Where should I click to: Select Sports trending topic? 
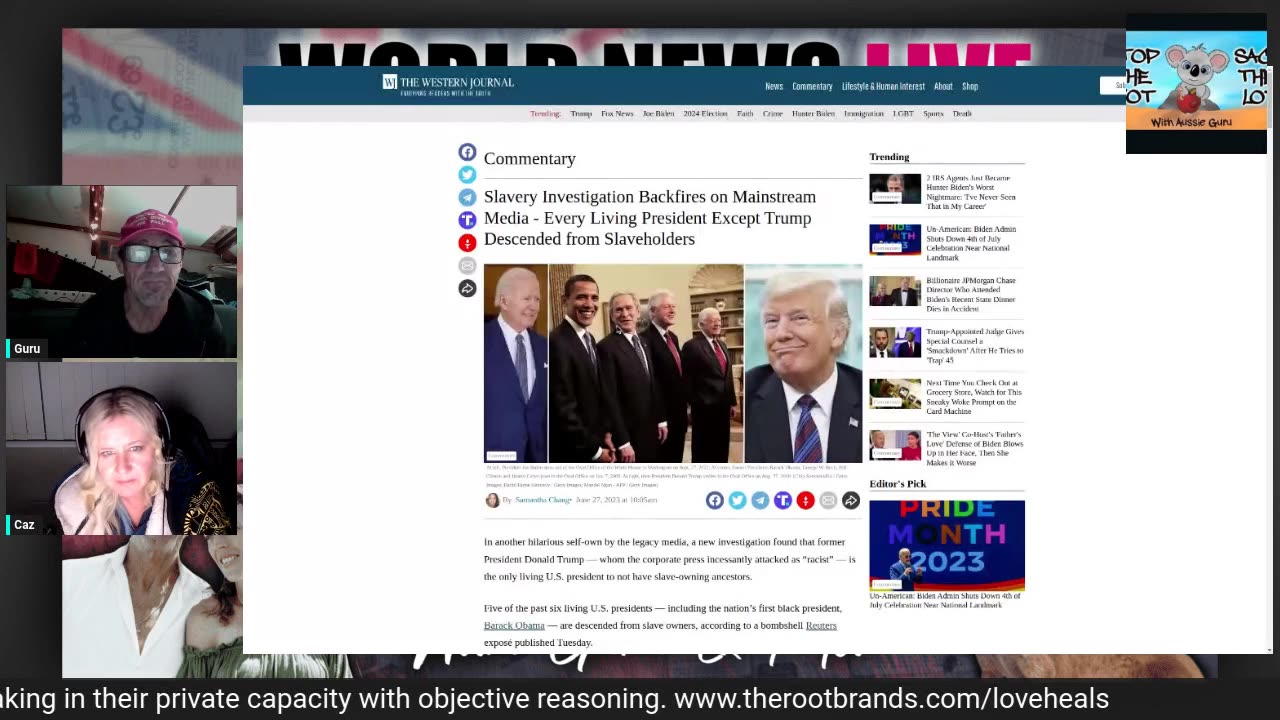[x=933, y=114]
